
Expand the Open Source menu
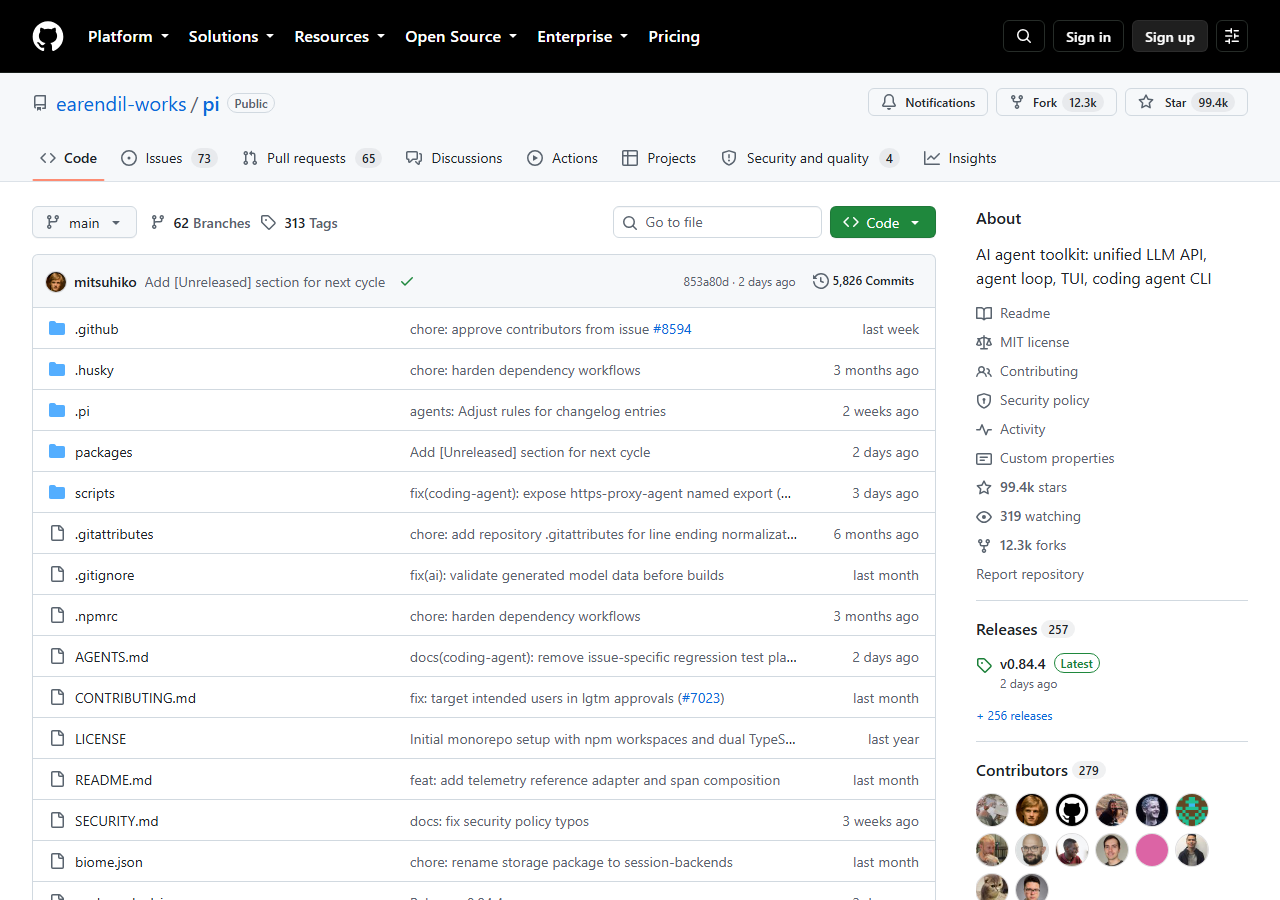pos(461,37)
